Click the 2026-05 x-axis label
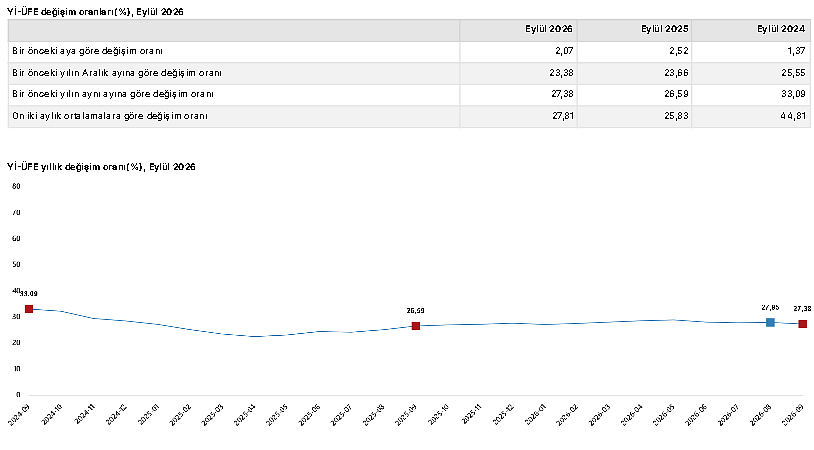This screenshot has height=450, width=814. tap(663, 415)
